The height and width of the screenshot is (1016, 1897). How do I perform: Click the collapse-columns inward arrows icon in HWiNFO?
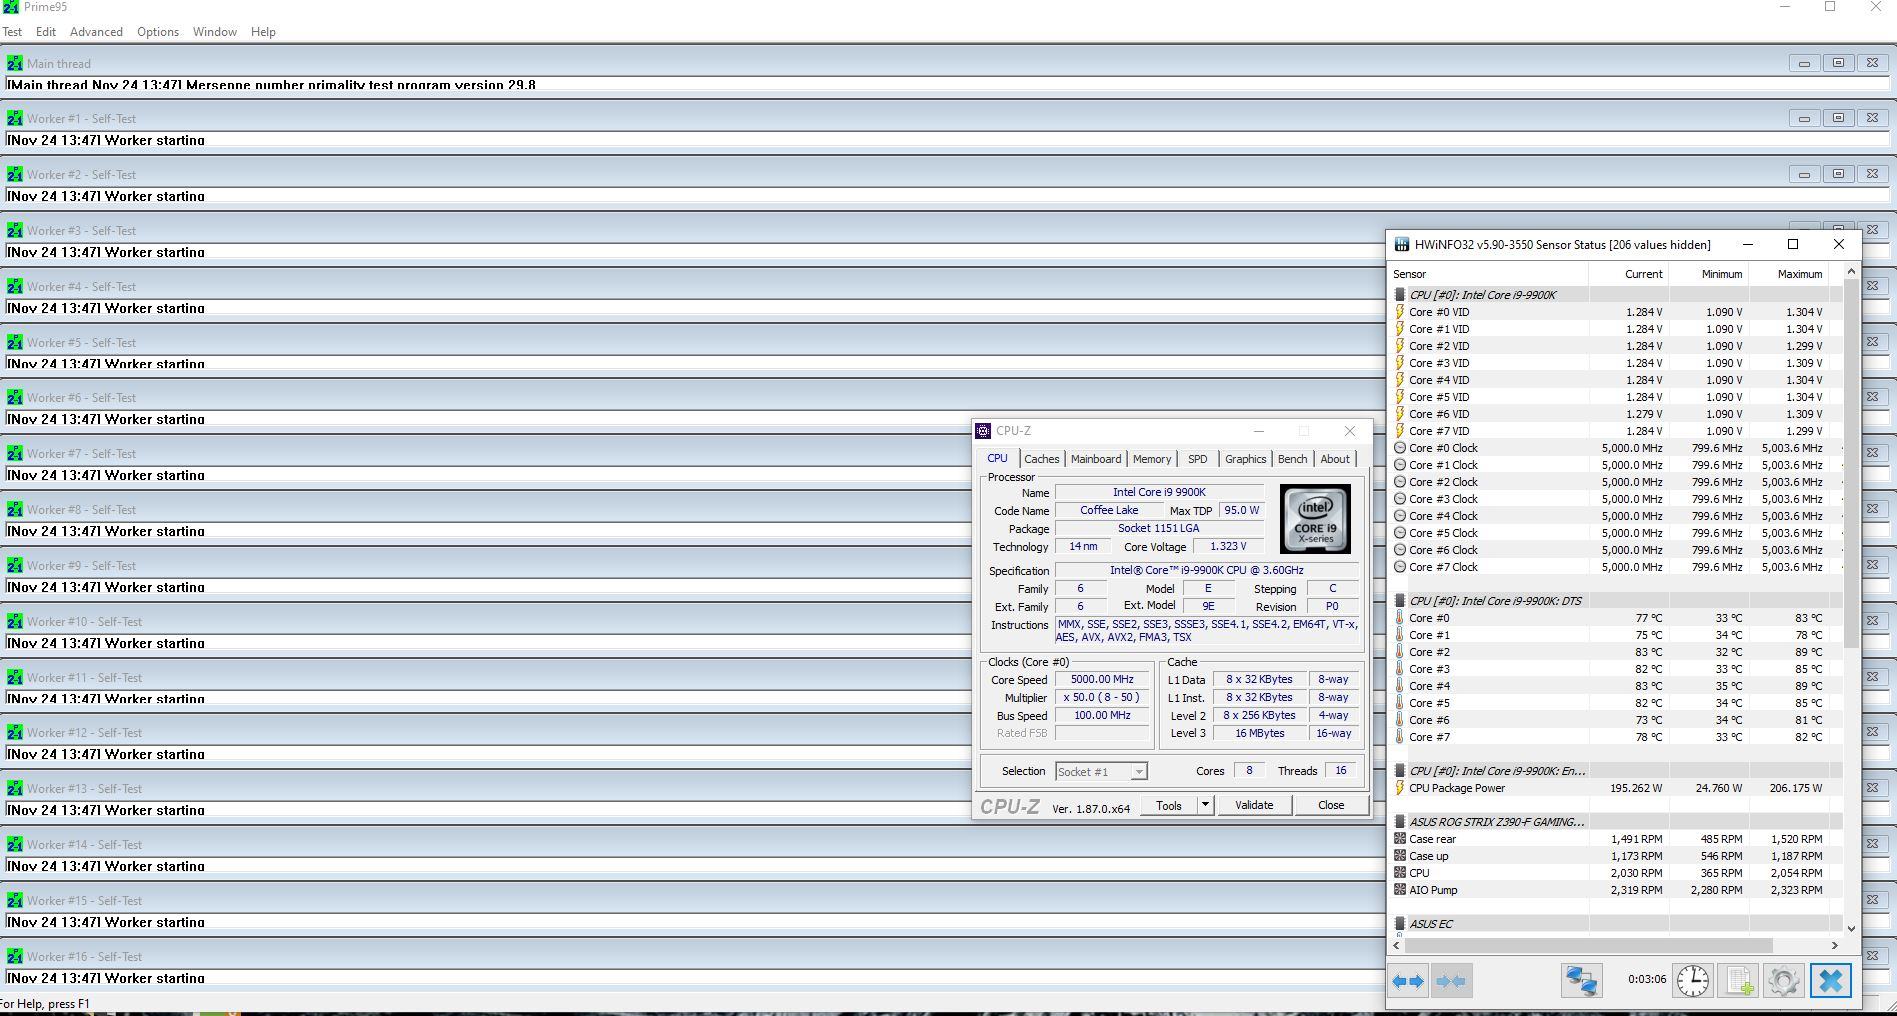[1450, 981]
